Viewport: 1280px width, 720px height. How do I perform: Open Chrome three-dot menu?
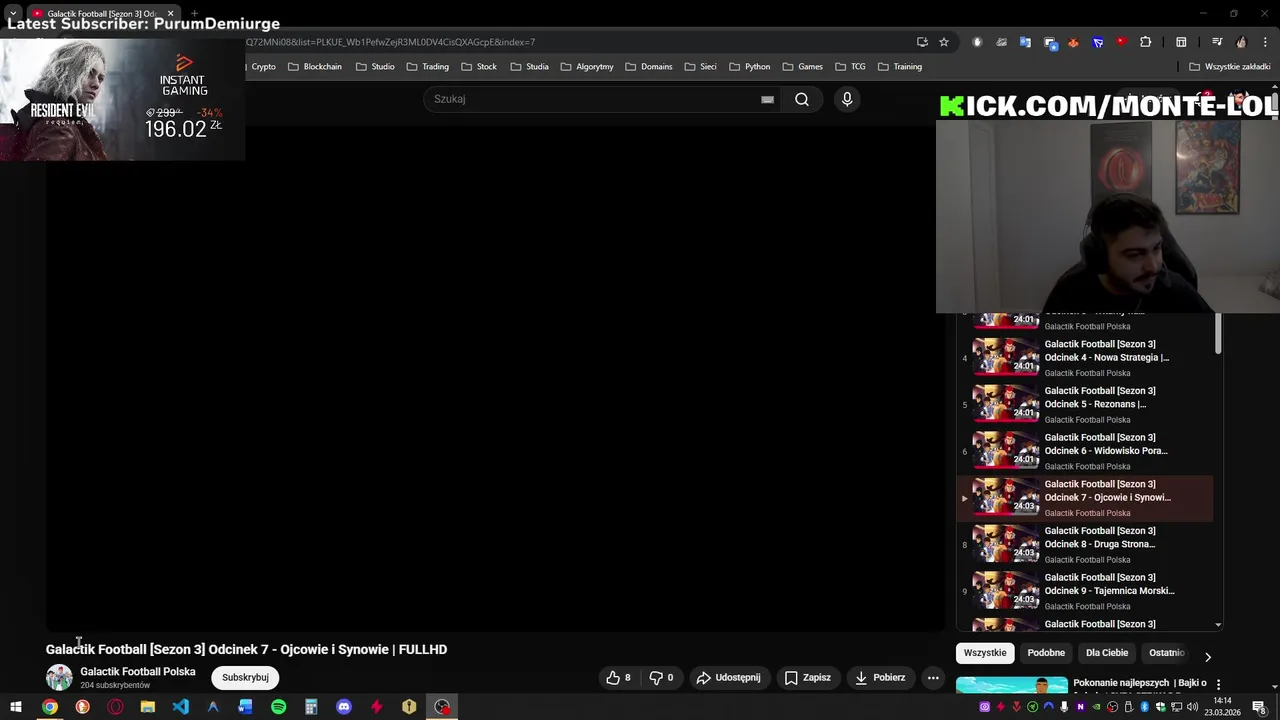click(1265, 42)
